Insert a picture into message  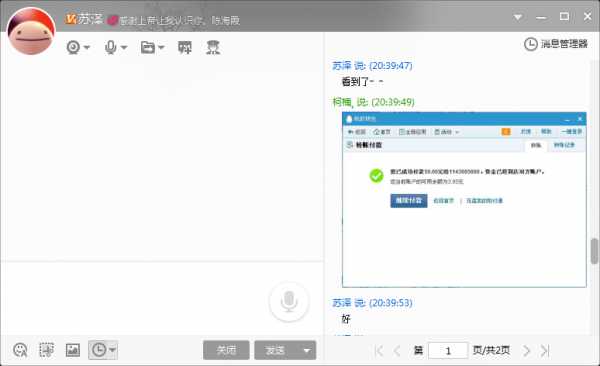tap(73, 350)
